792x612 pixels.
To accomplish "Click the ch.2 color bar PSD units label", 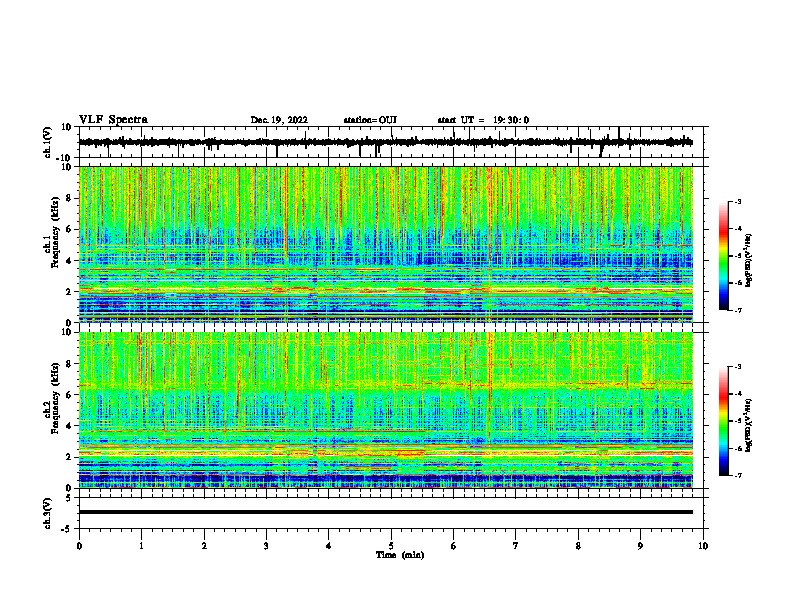I will tap(749, 425).
